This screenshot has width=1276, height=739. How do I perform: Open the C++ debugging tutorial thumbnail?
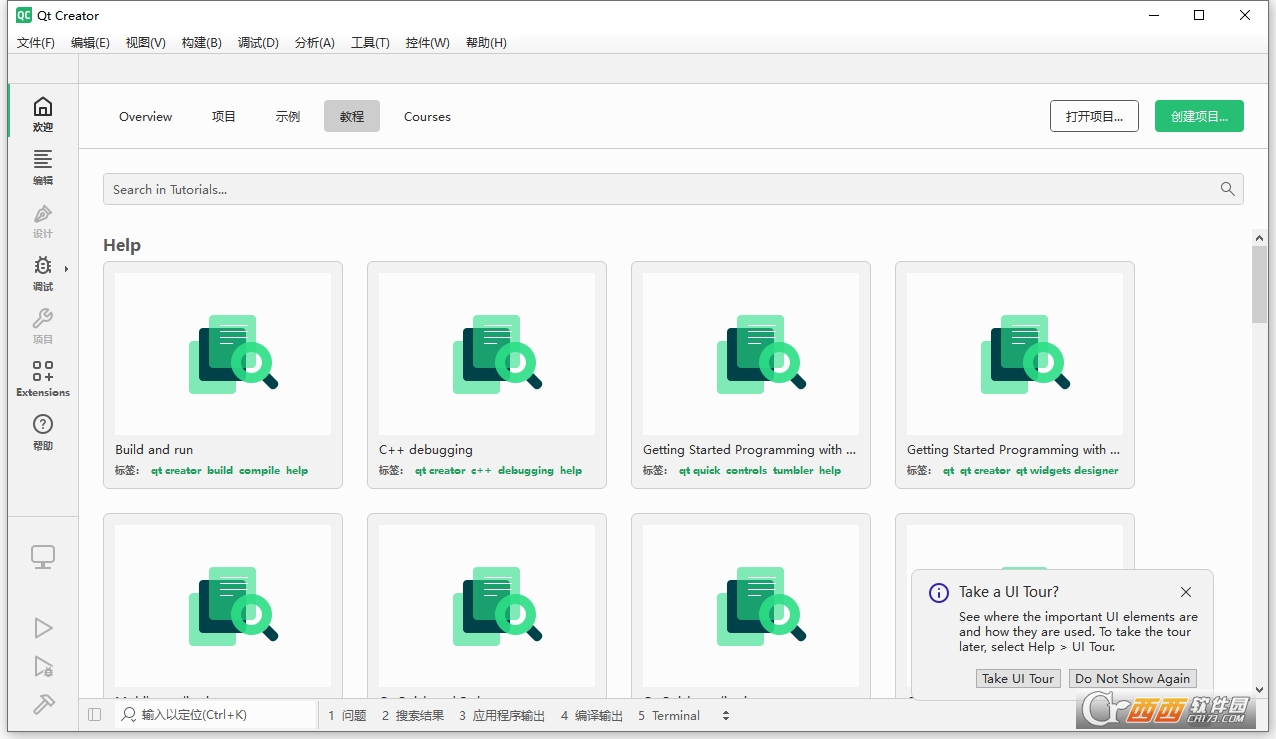tap(487, 354)
